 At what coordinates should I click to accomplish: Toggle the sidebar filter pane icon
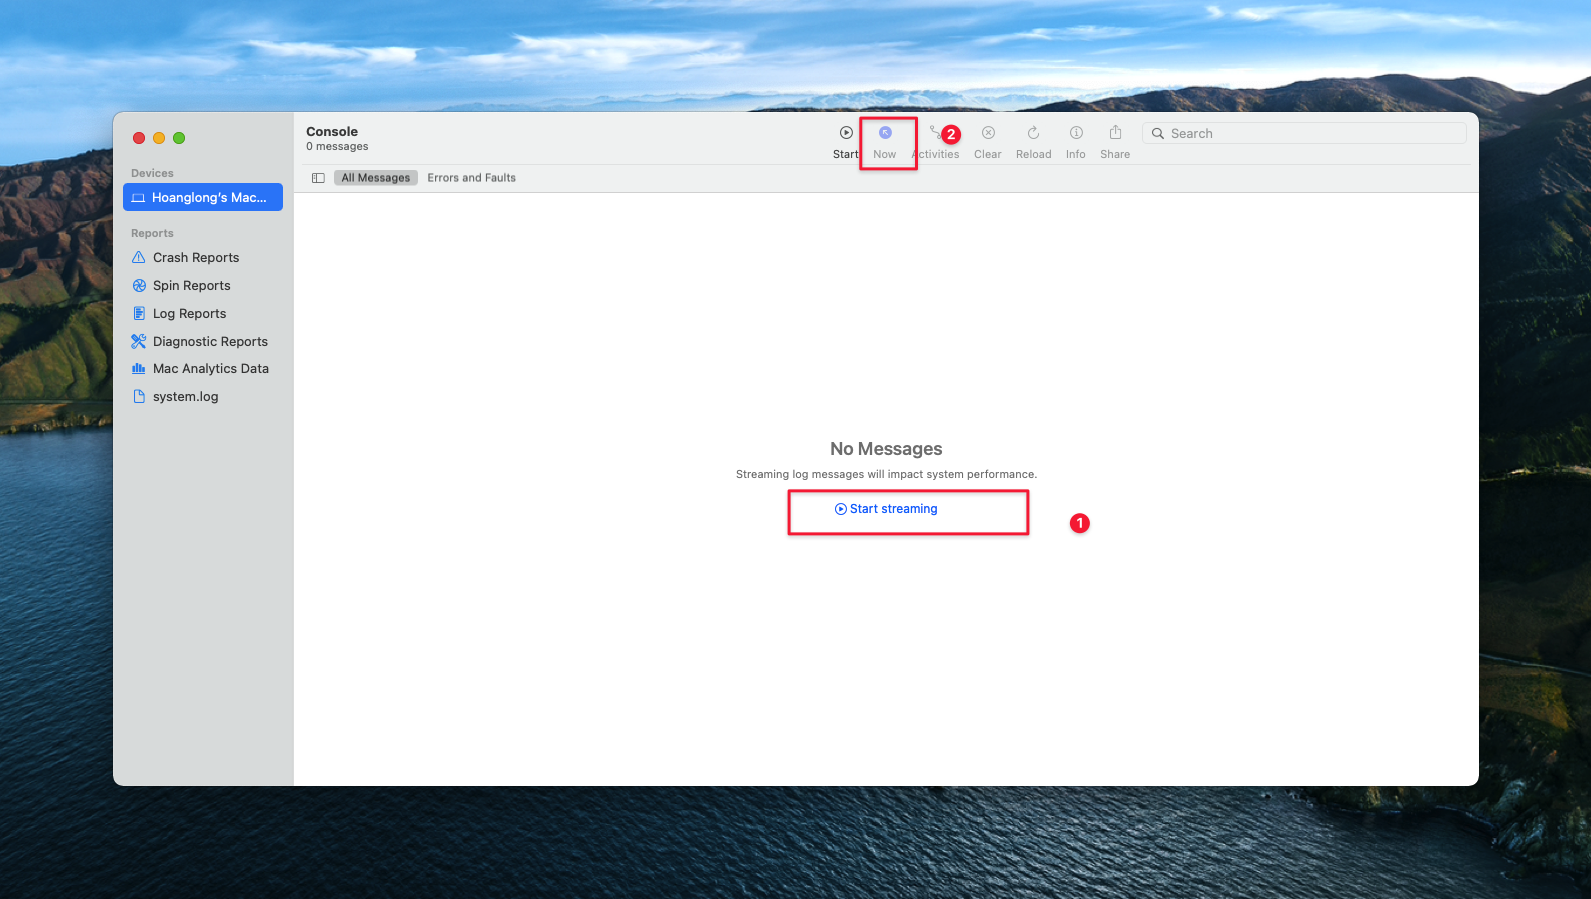(318, 178)
